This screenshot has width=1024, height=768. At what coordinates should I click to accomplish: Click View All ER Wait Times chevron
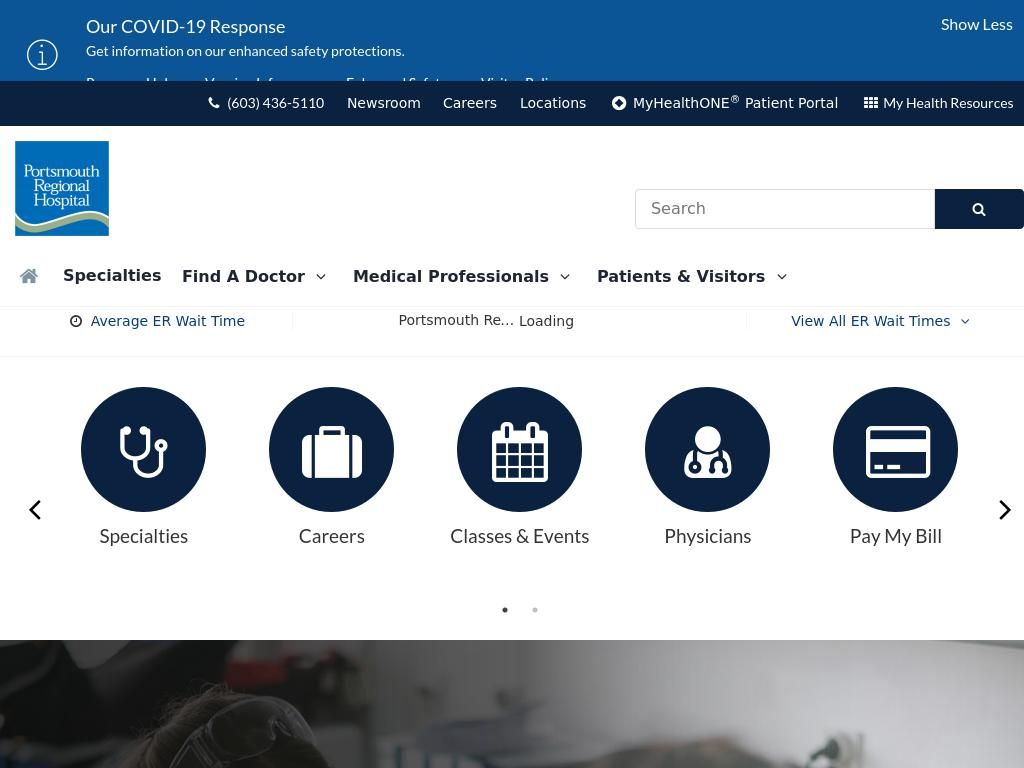coord(965,321)
